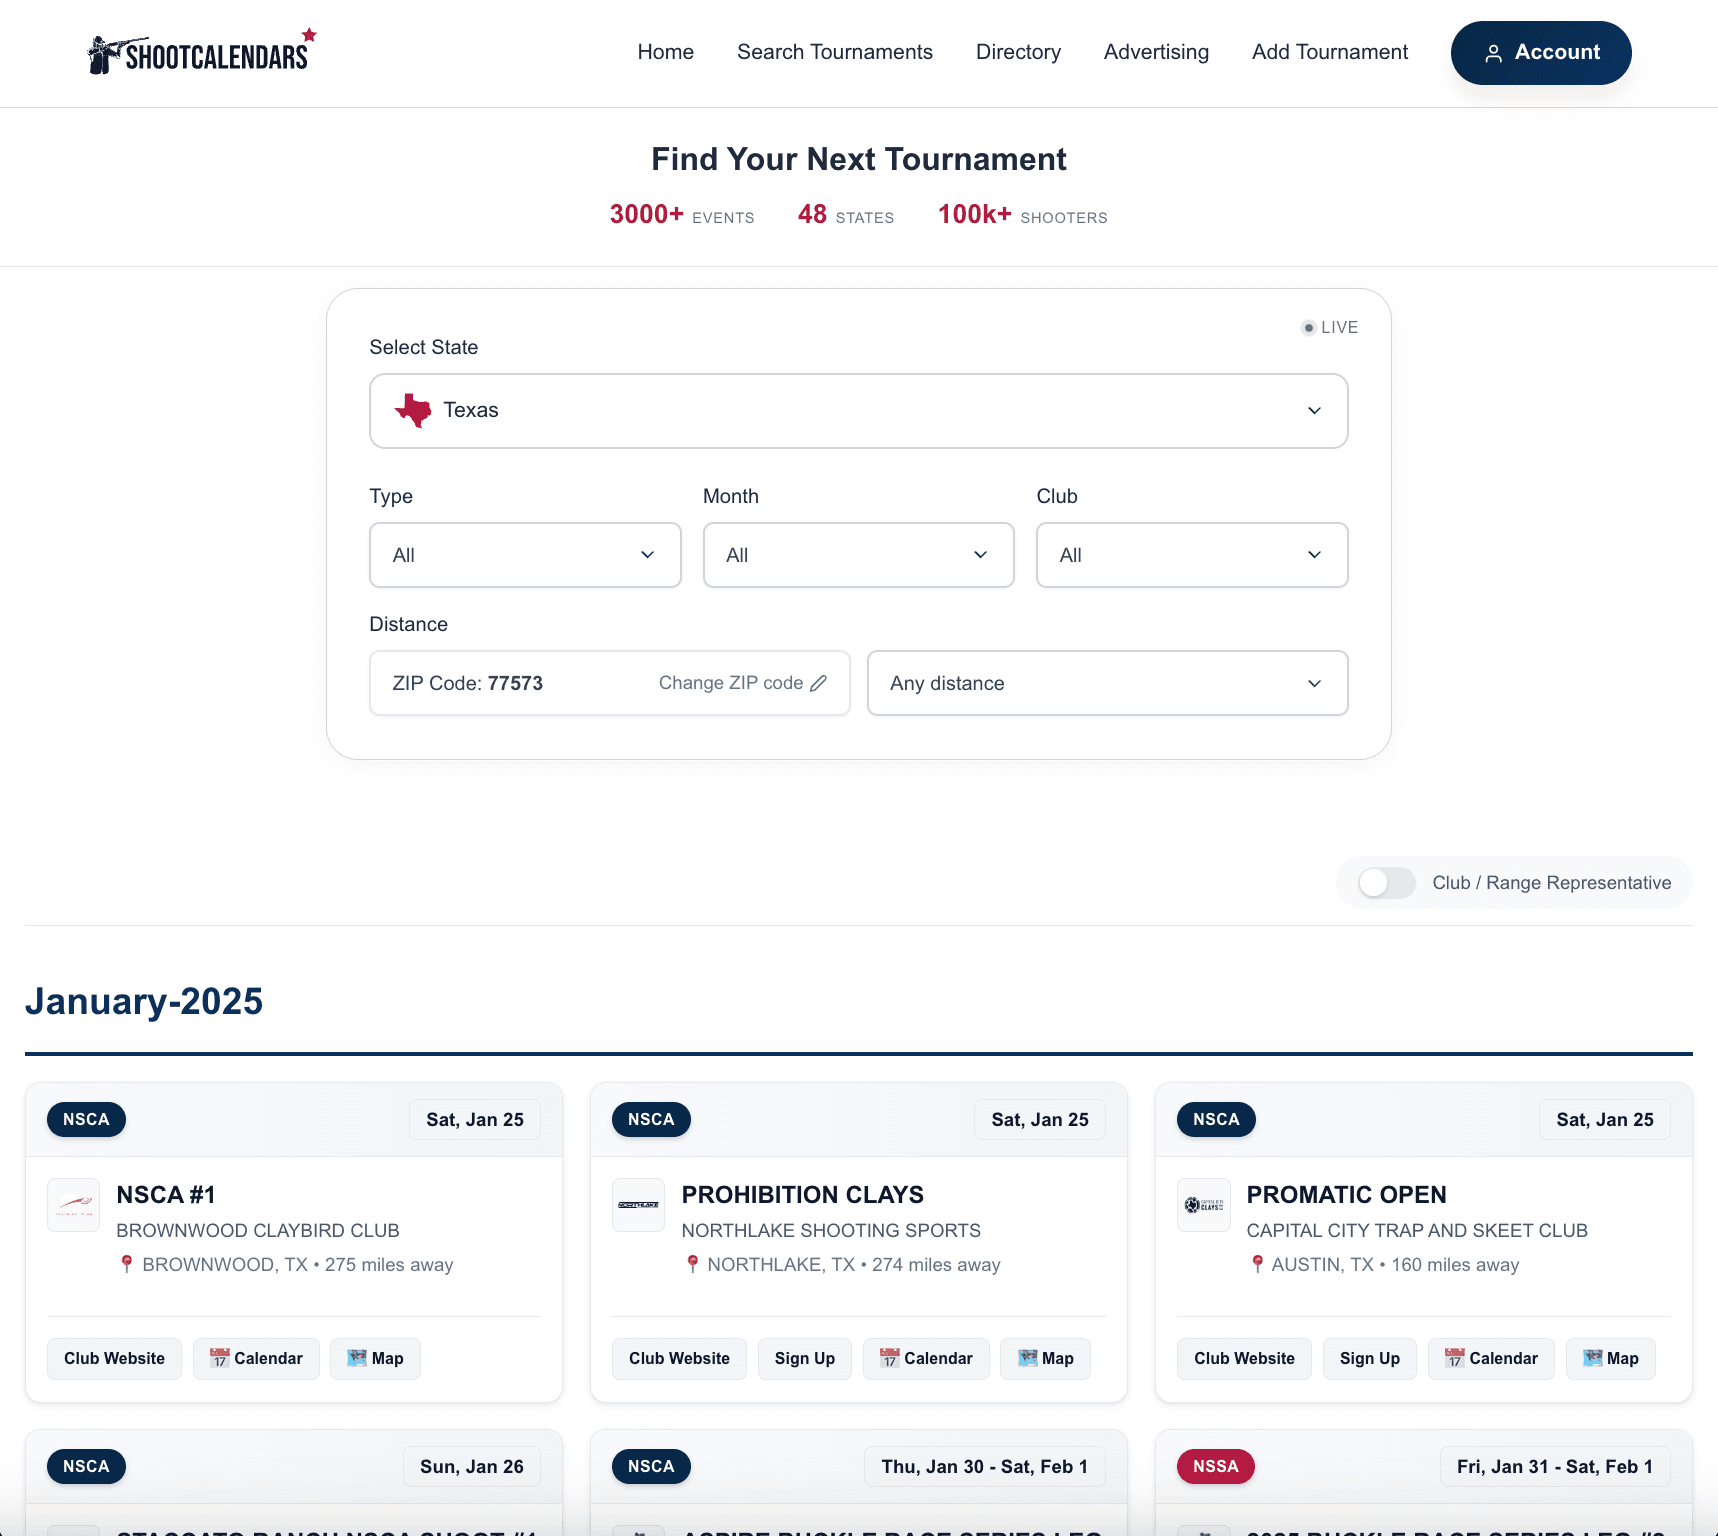Viewport: 1718px width, 1536px height.
Task: Click the Capital City Clays logo thumbnail
Action: point(1204,1204)
